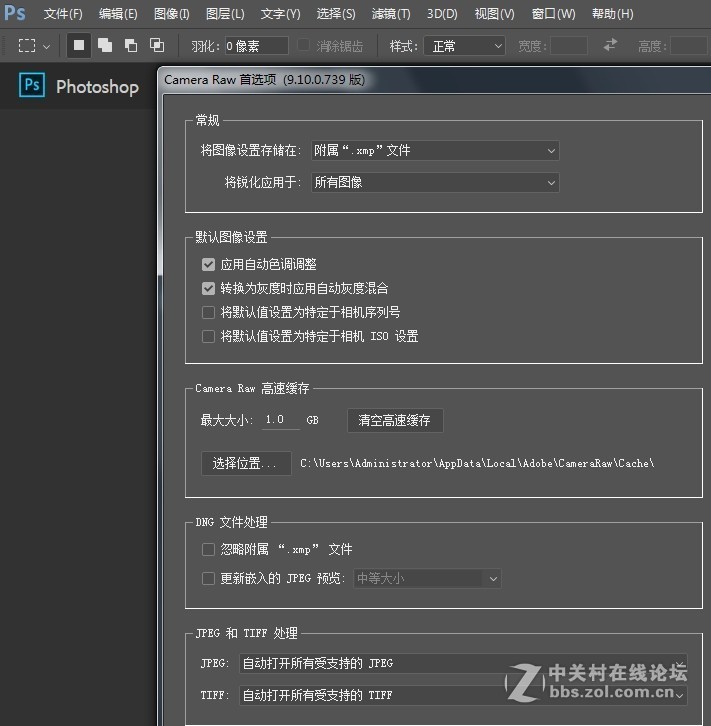Uncheck 应用自动色调调整 checkbox
The width and height of the screenshot is (711, 726).
click(208, 264)
